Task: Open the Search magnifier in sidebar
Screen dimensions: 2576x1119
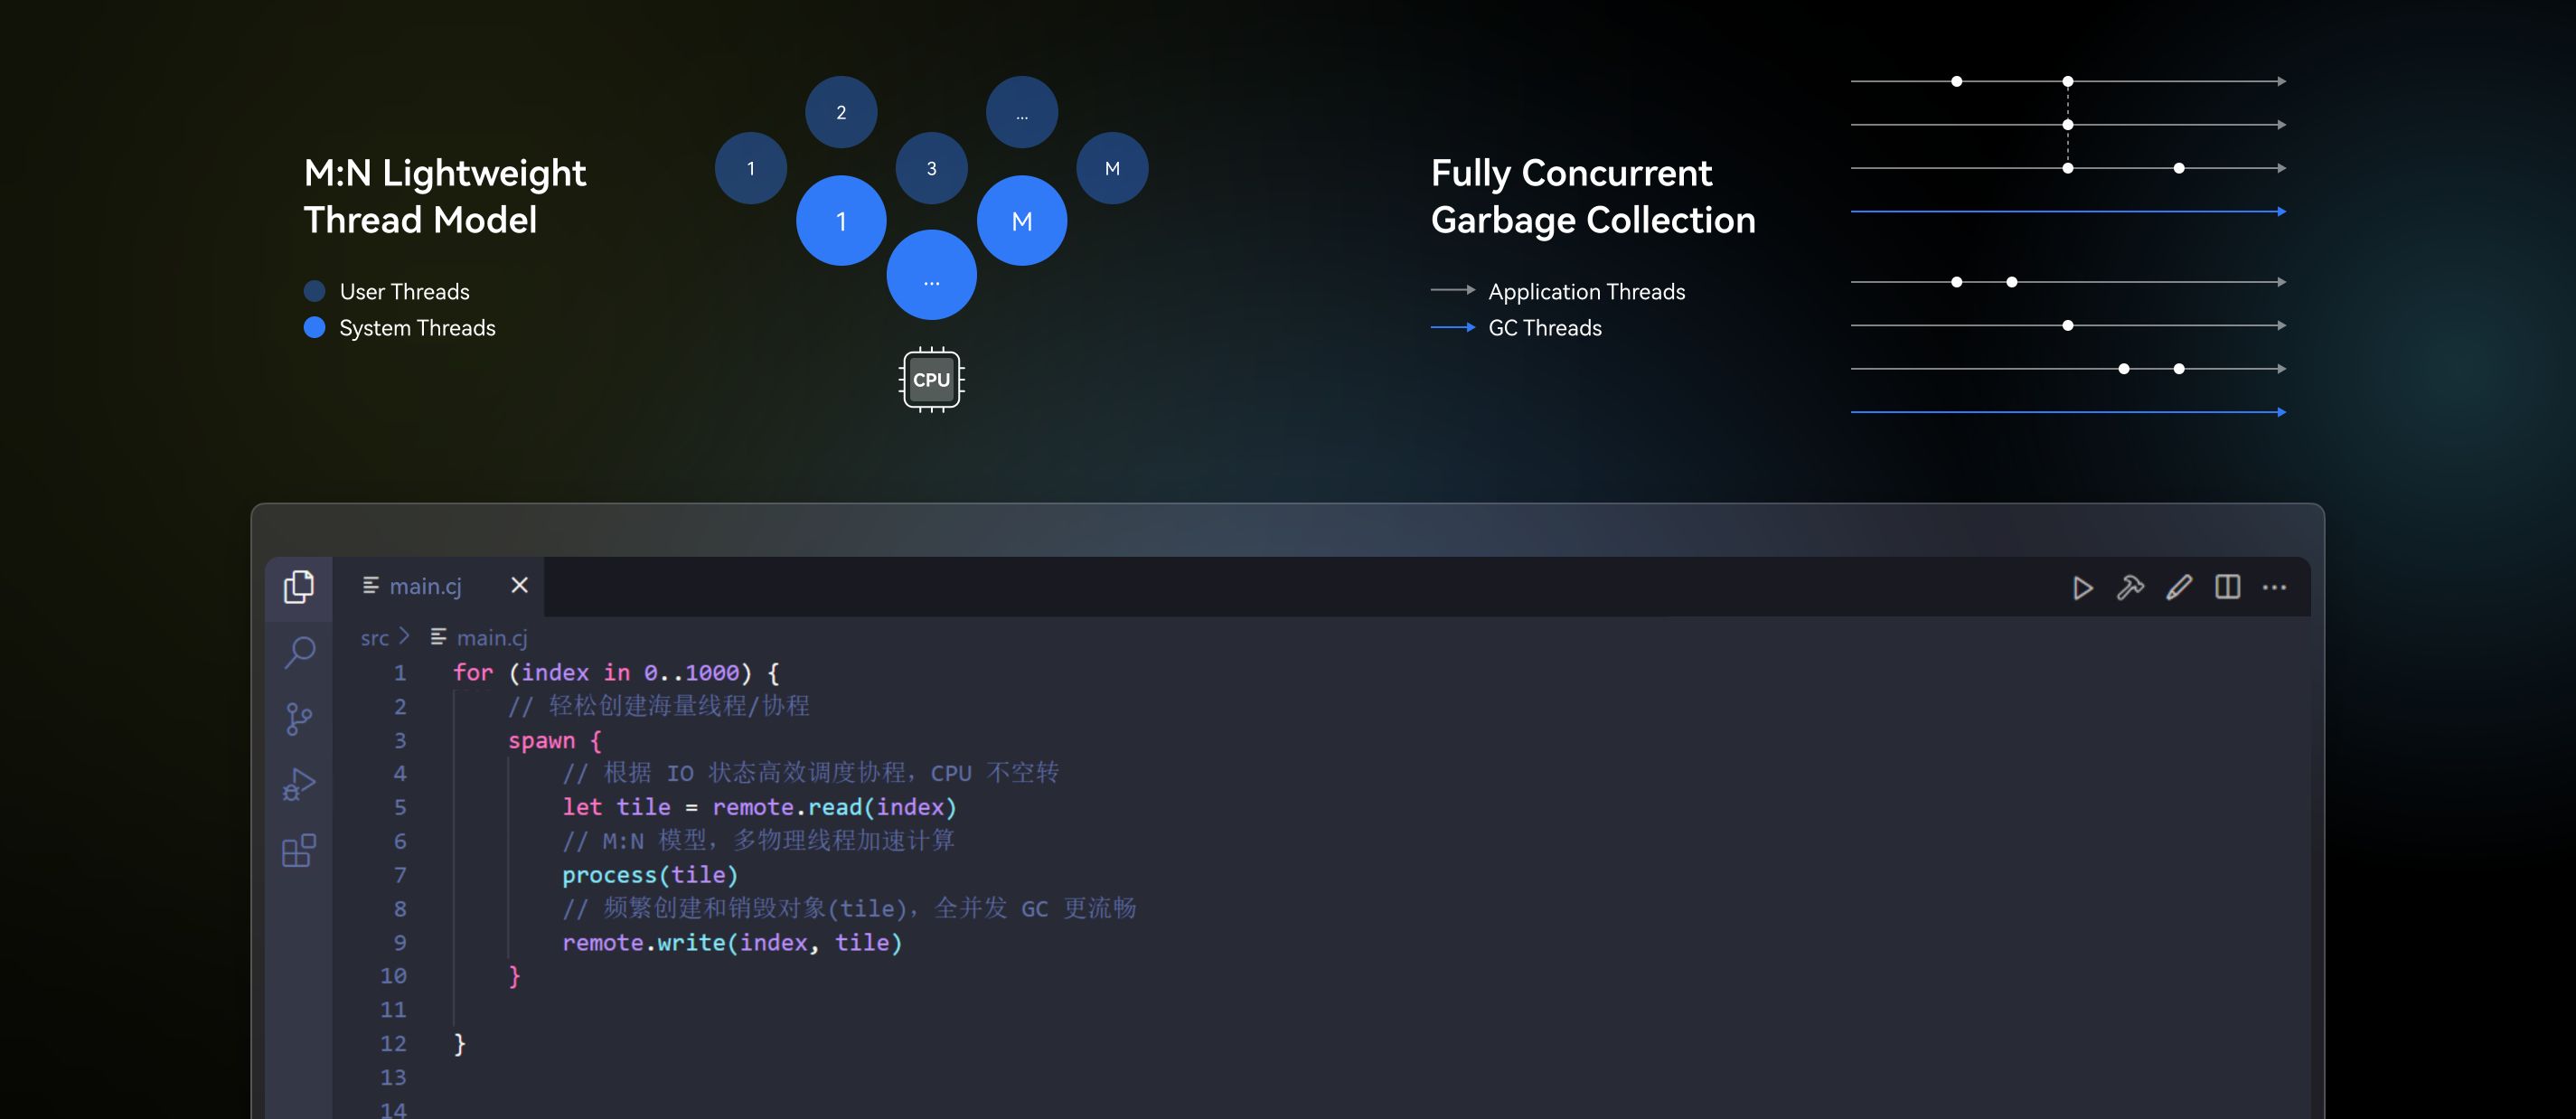Action: [299, 653]
